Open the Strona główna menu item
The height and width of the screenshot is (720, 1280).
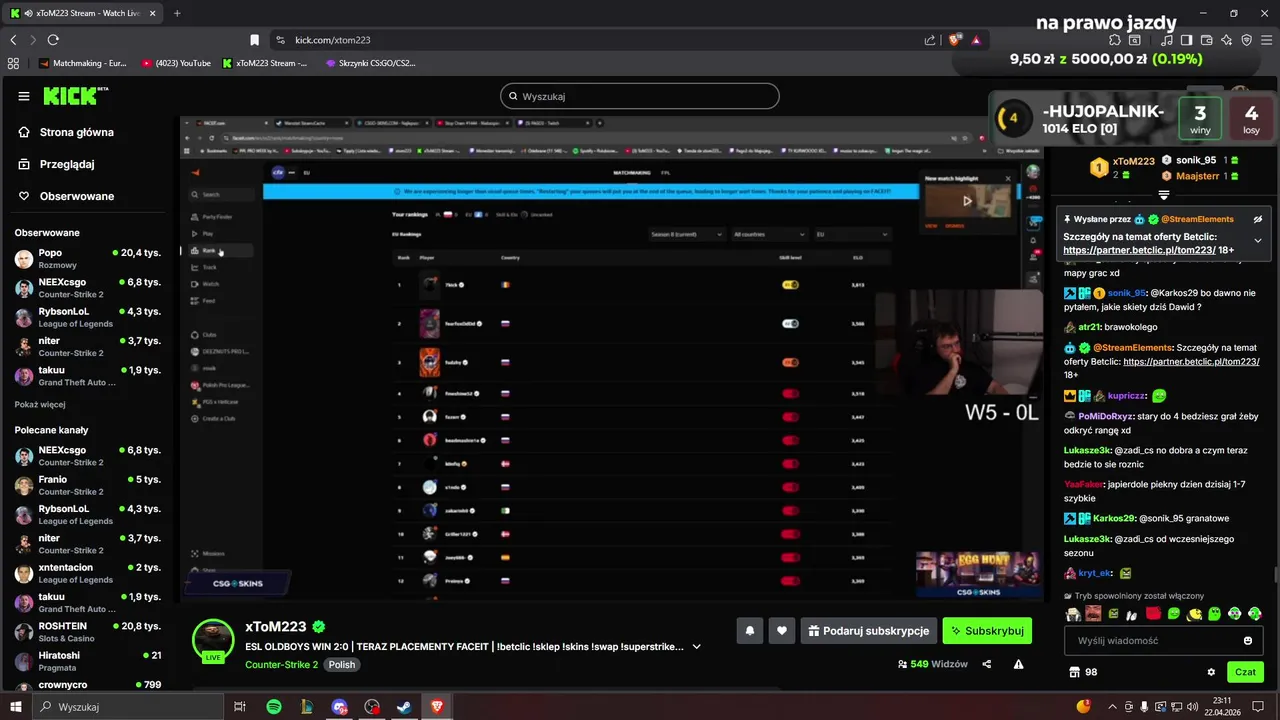click(x=66, y=132)
